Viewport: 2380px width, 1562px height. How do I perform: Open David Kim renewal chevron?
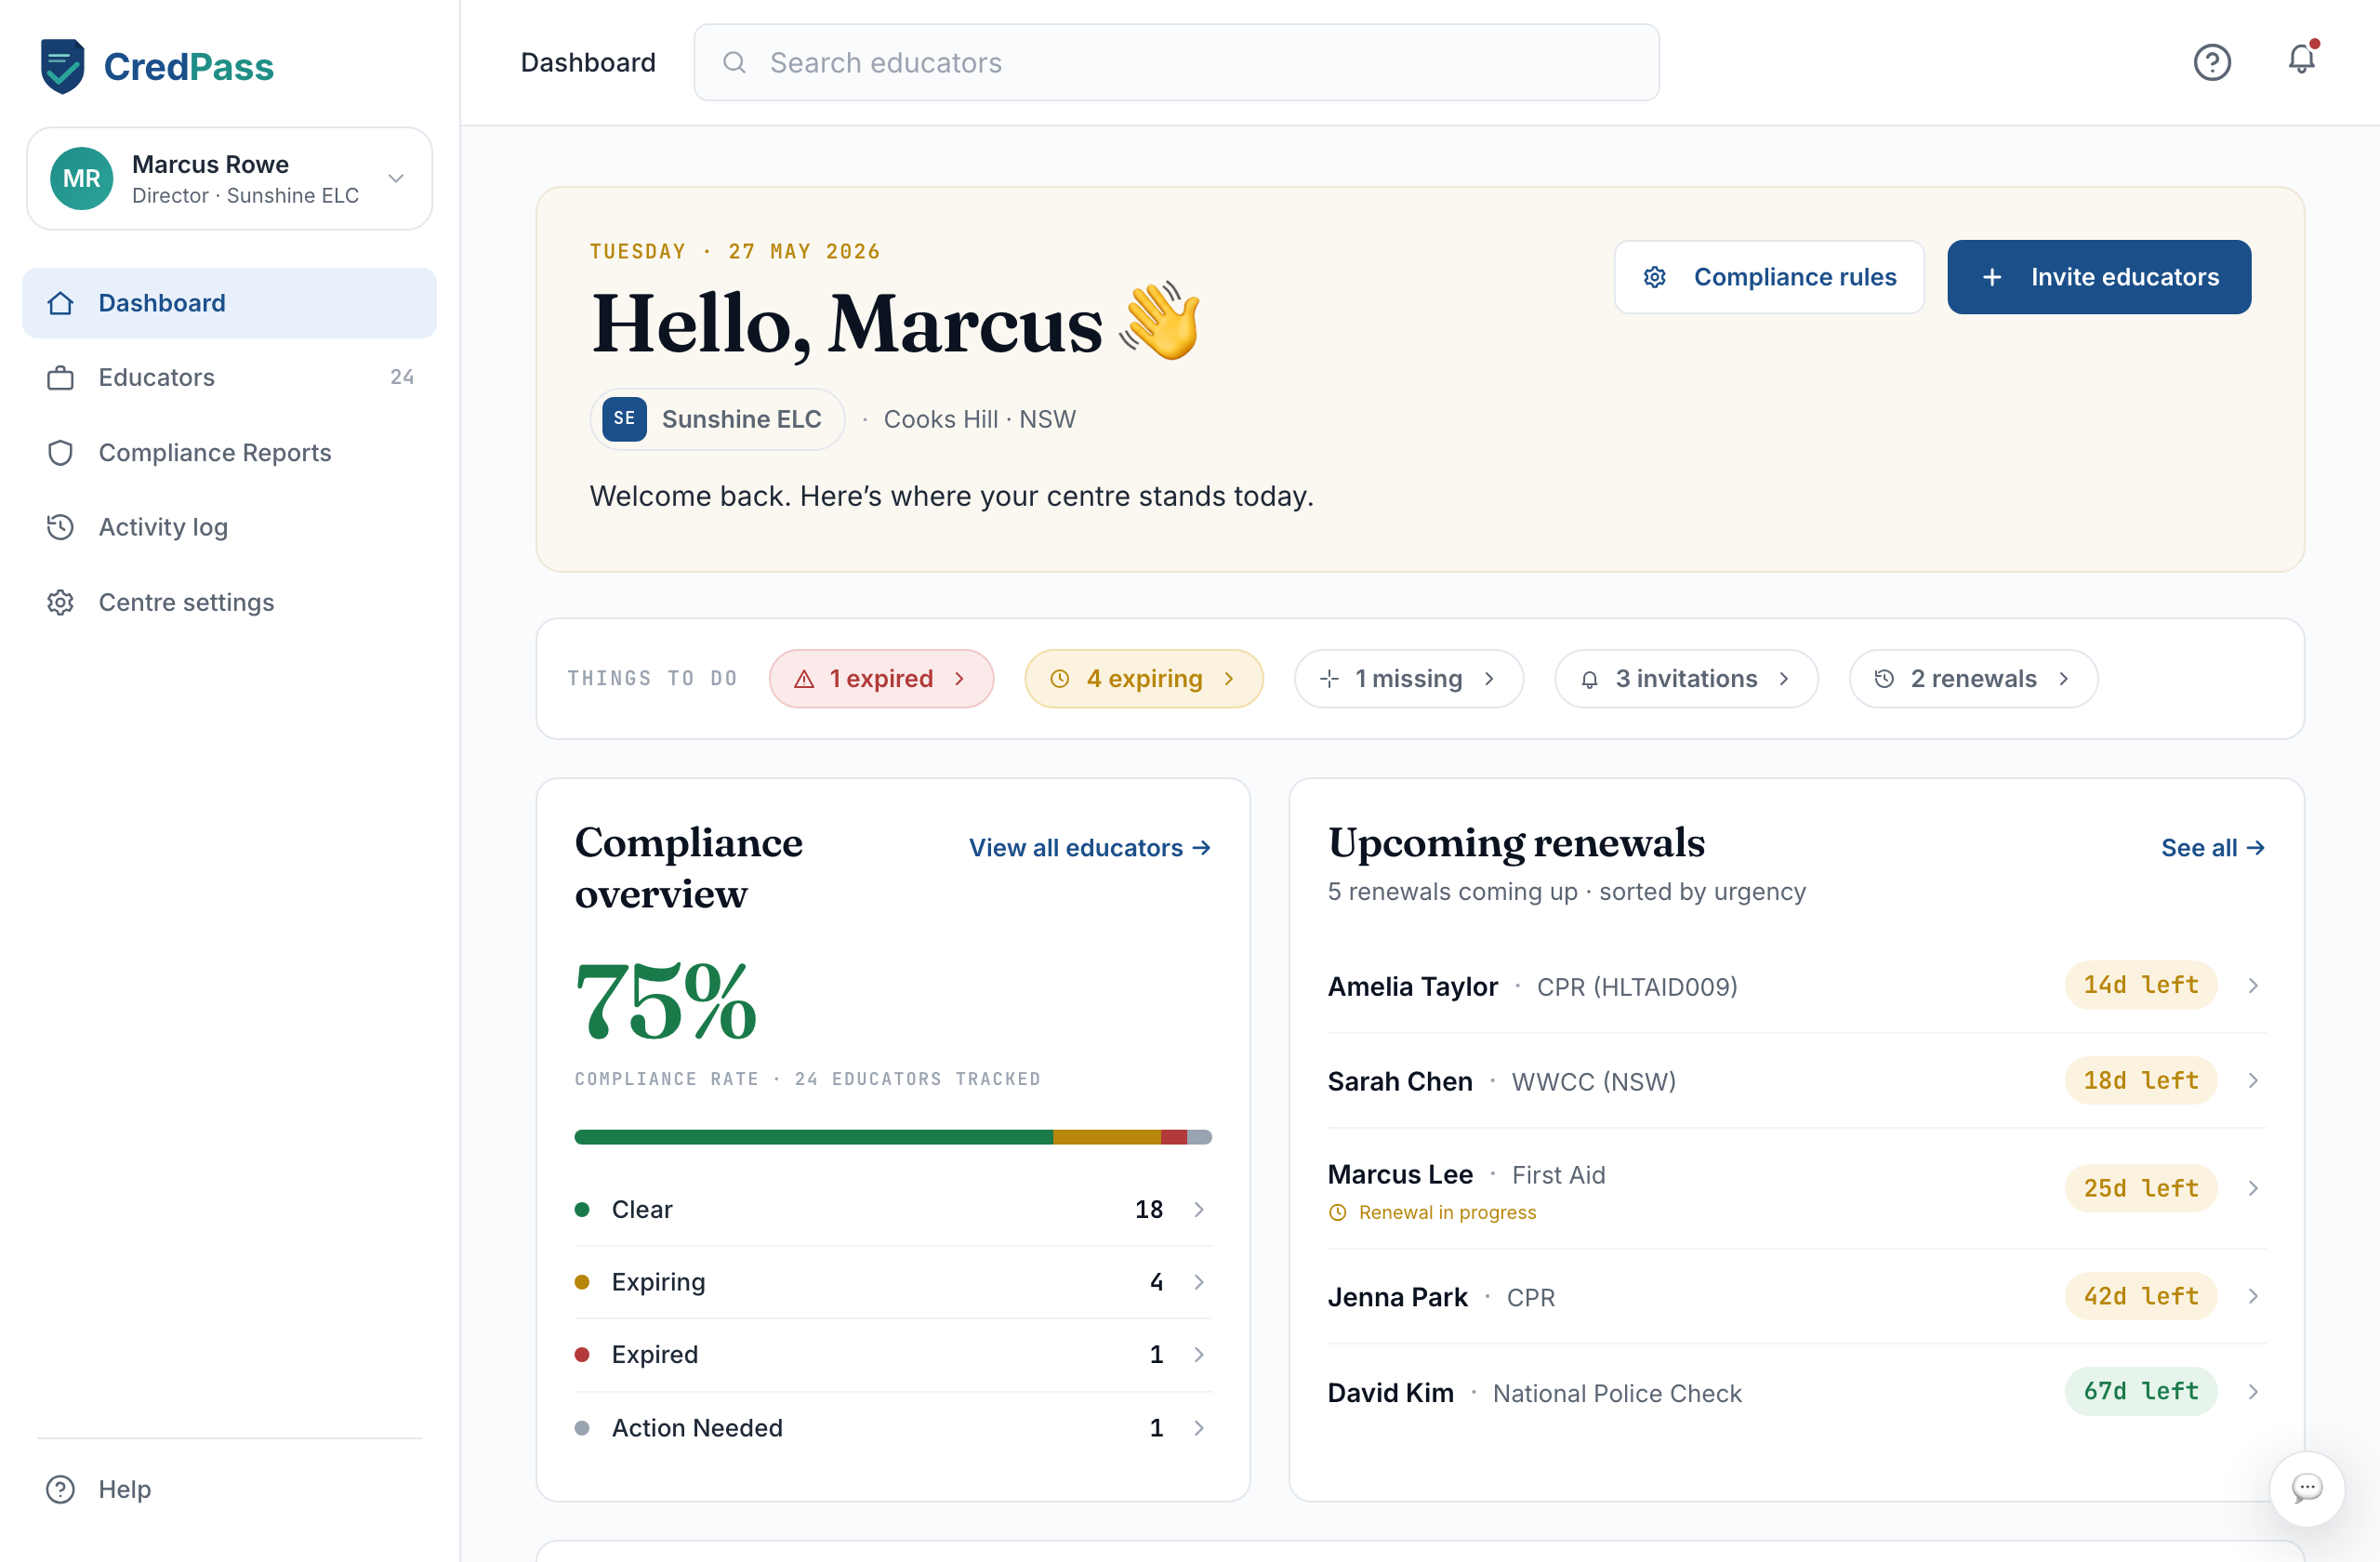[x=2252, y=1390]
